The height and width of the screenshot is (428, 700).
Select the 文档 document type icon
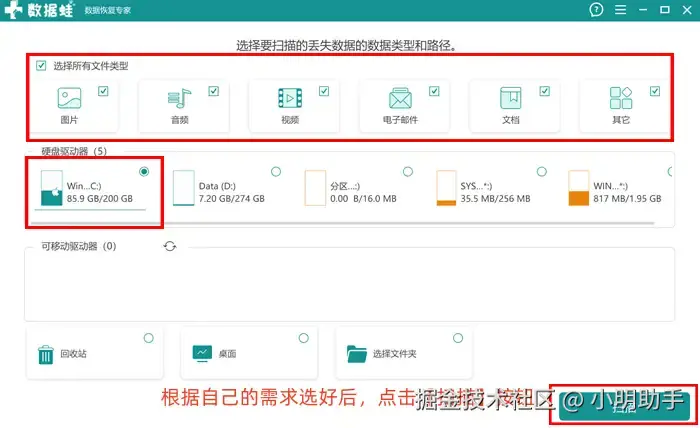point(511,98)
